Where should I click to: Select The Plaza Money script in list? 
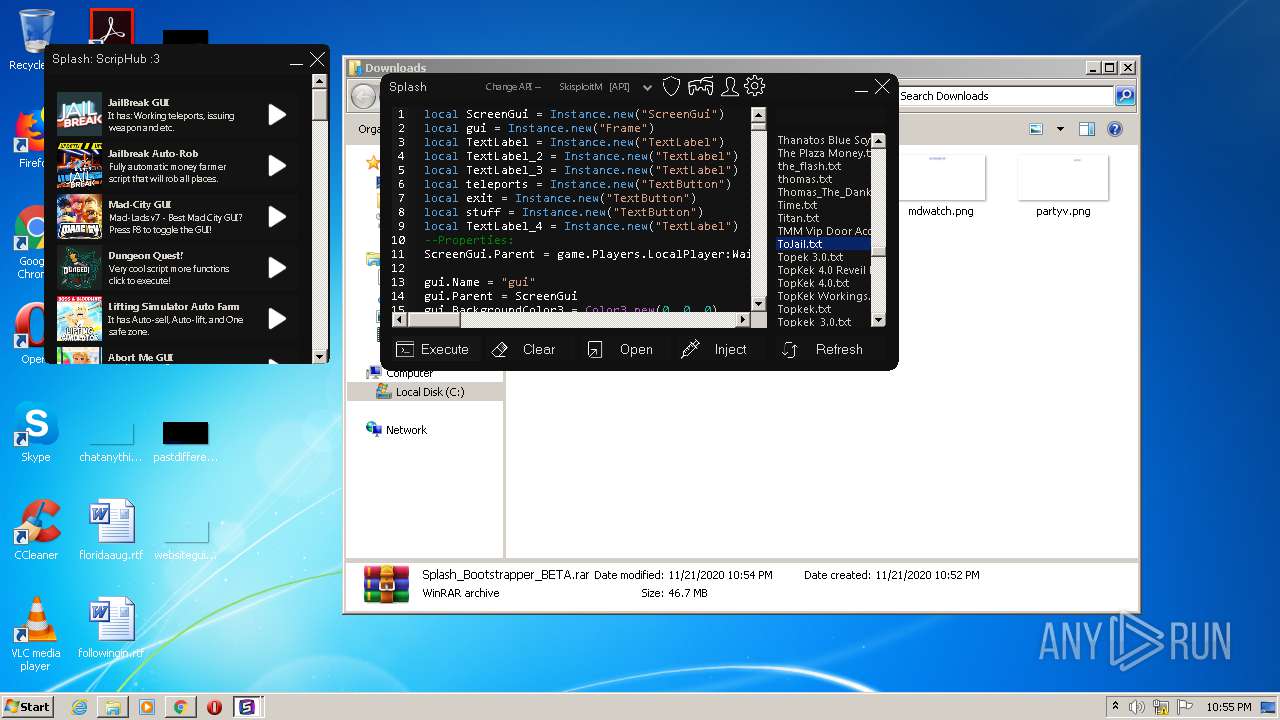click(823, 153)
